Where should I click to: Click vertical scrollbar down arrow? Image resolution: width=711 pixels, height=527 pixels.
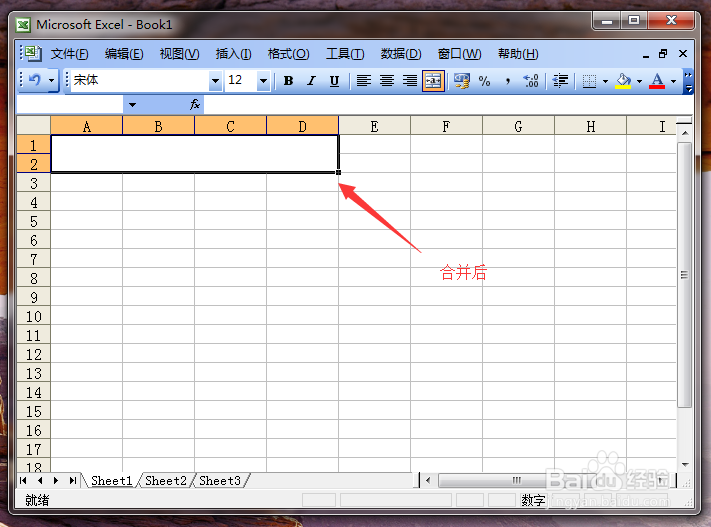pyautogui.click(x=685, y=464)
